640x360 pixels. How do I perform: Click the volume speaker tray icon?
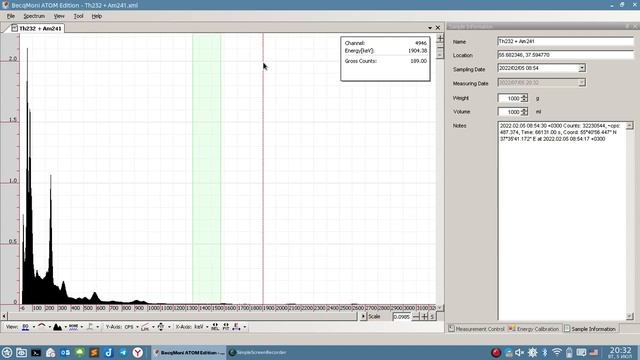tap(519, 353)
